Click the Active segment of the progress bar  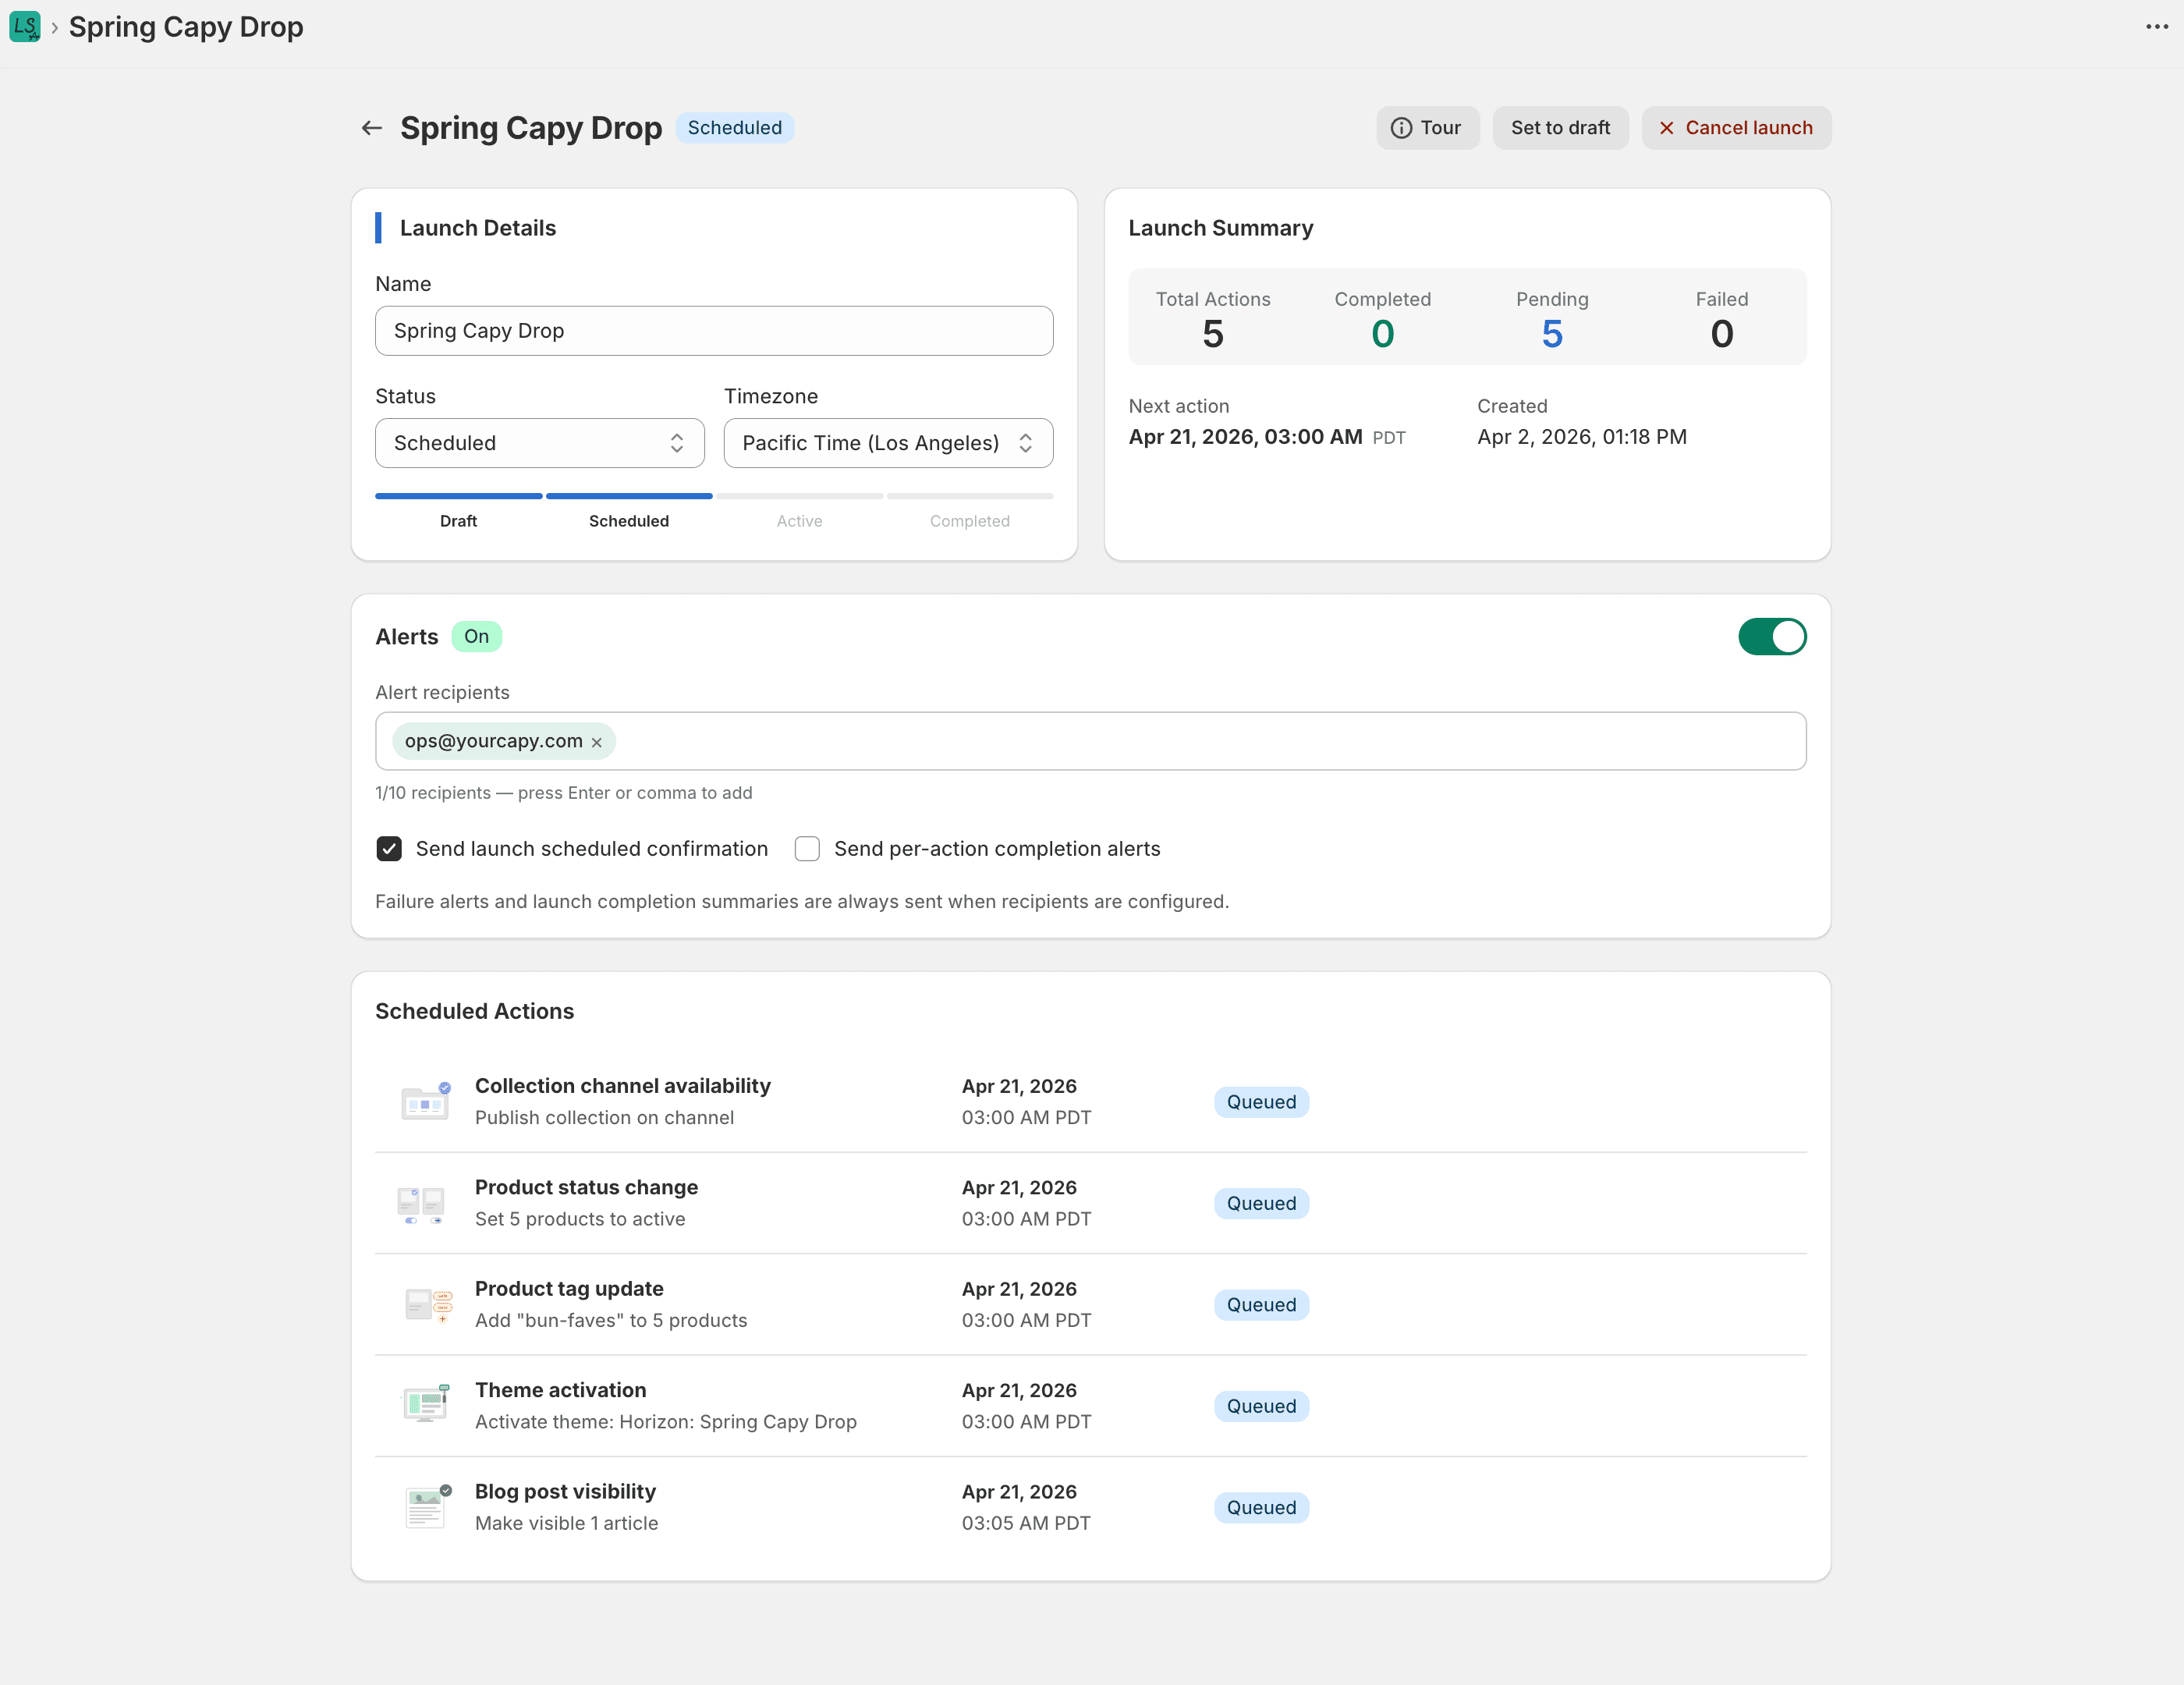coord(799,496)
